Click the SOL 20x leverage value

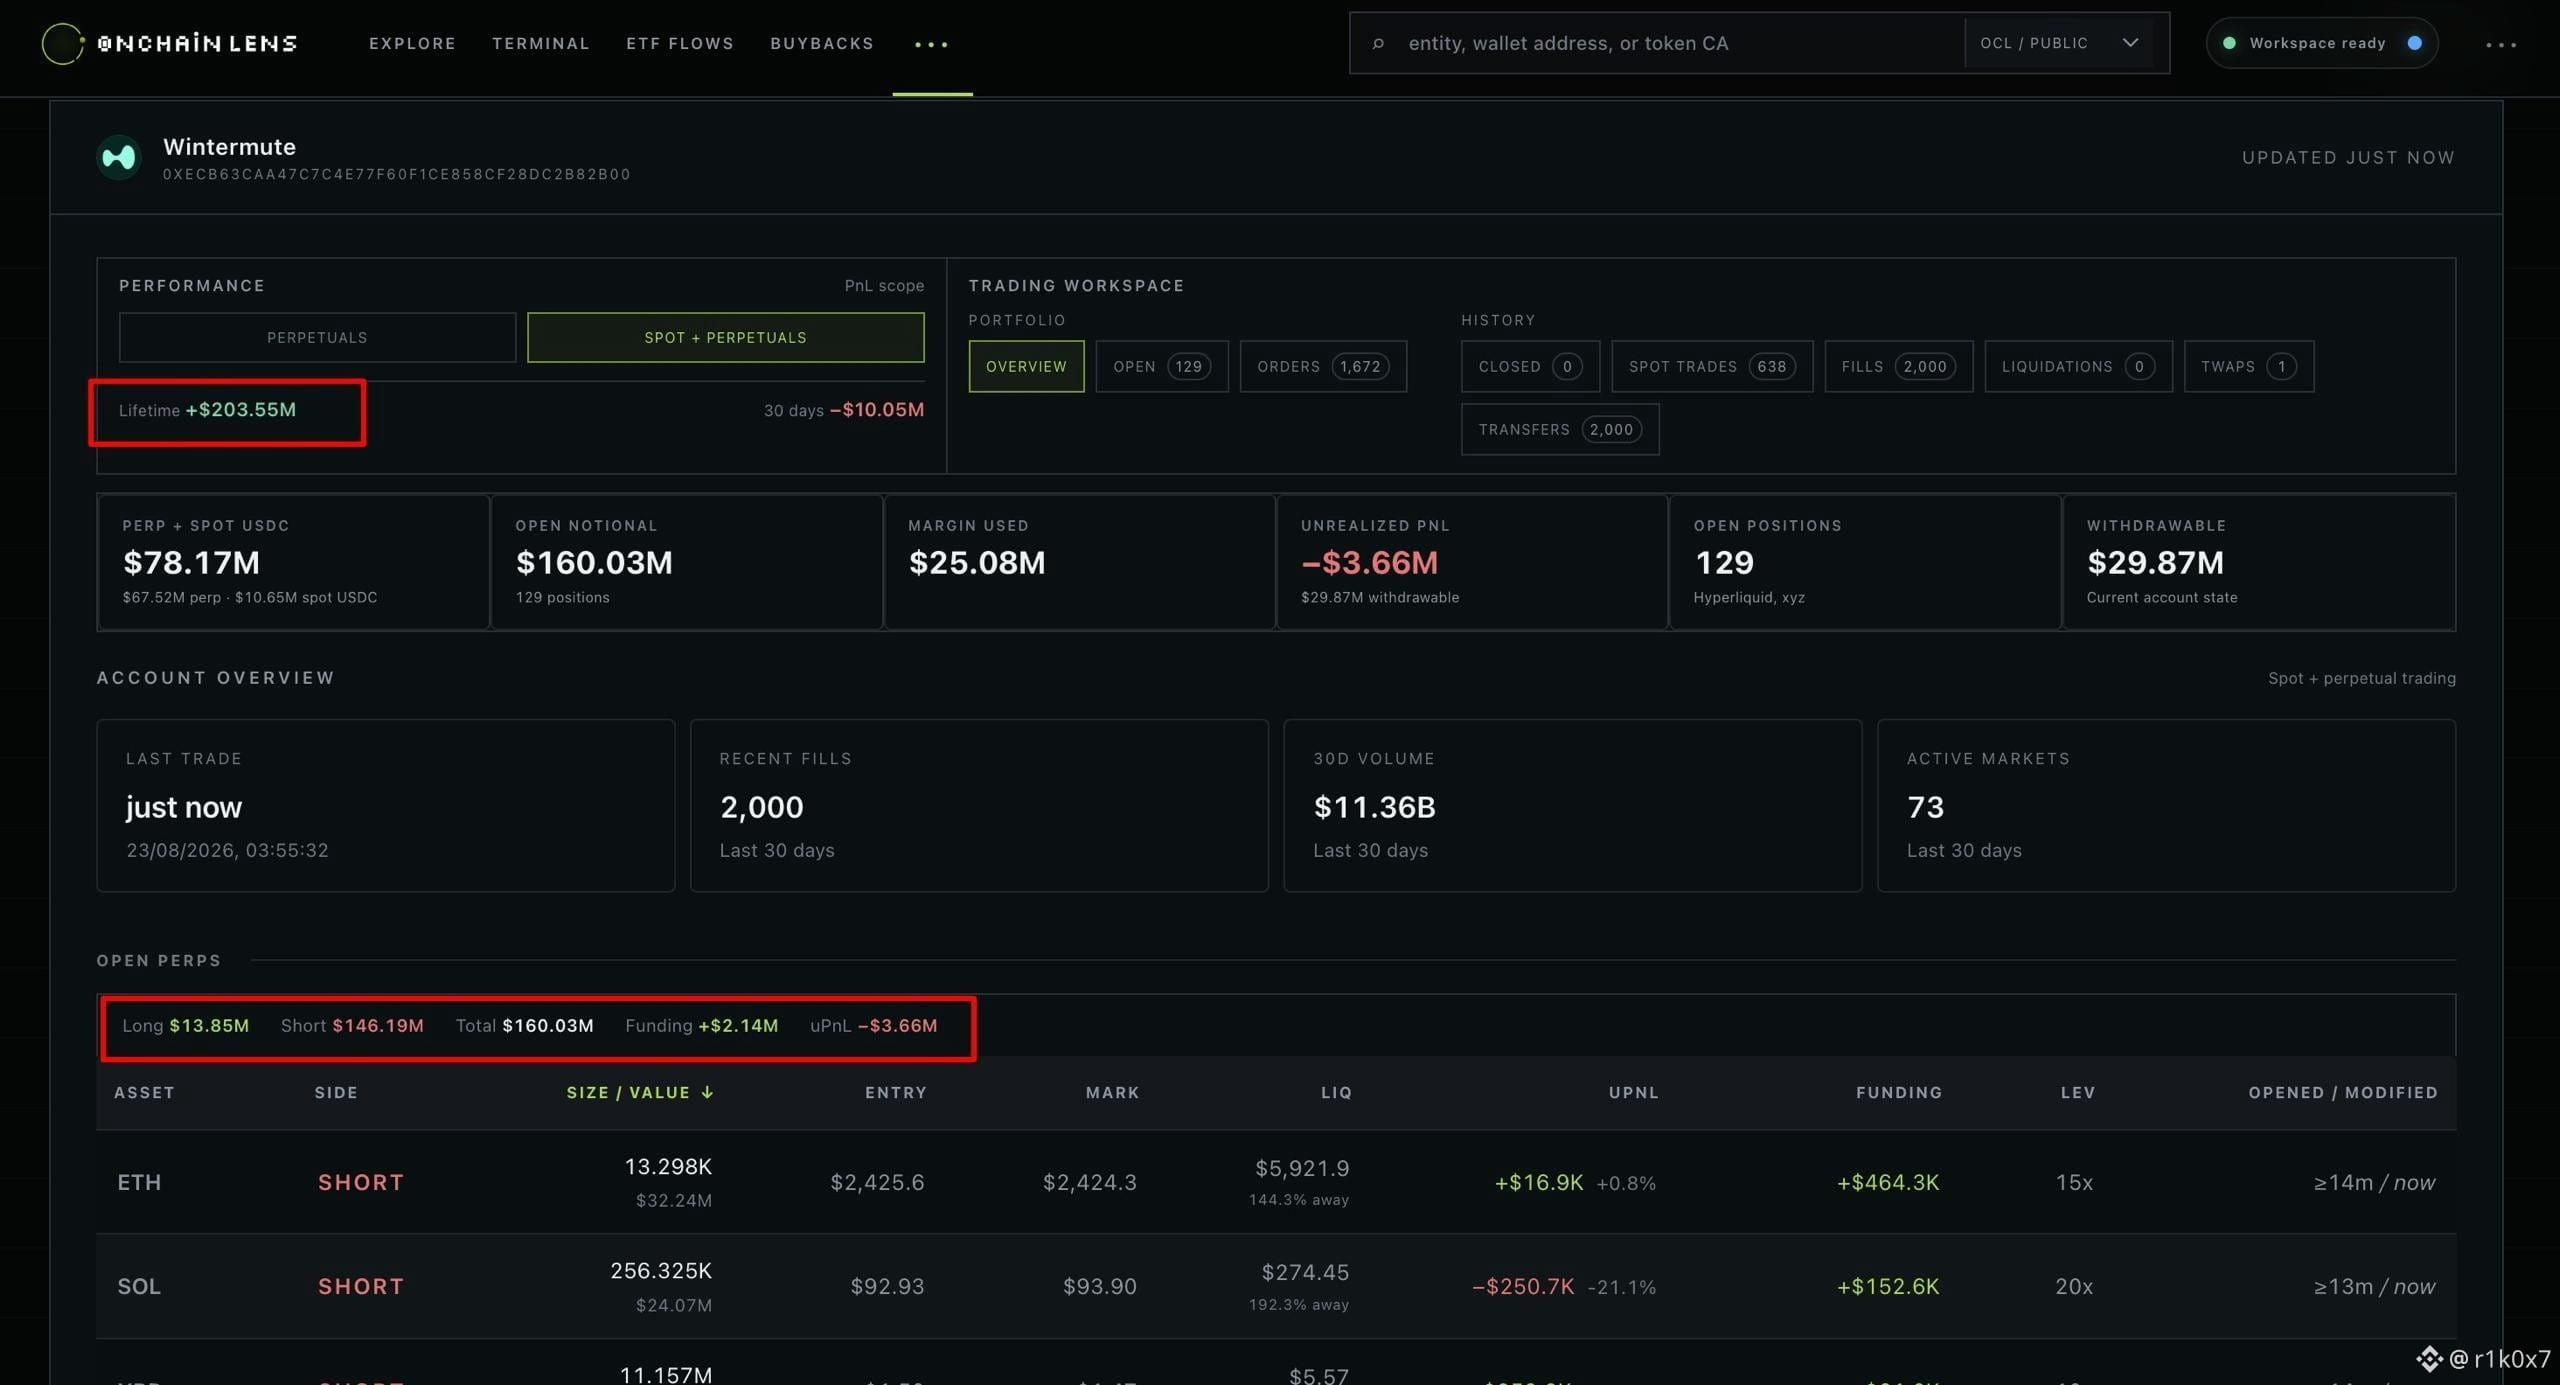(x=2074, y=1286)
